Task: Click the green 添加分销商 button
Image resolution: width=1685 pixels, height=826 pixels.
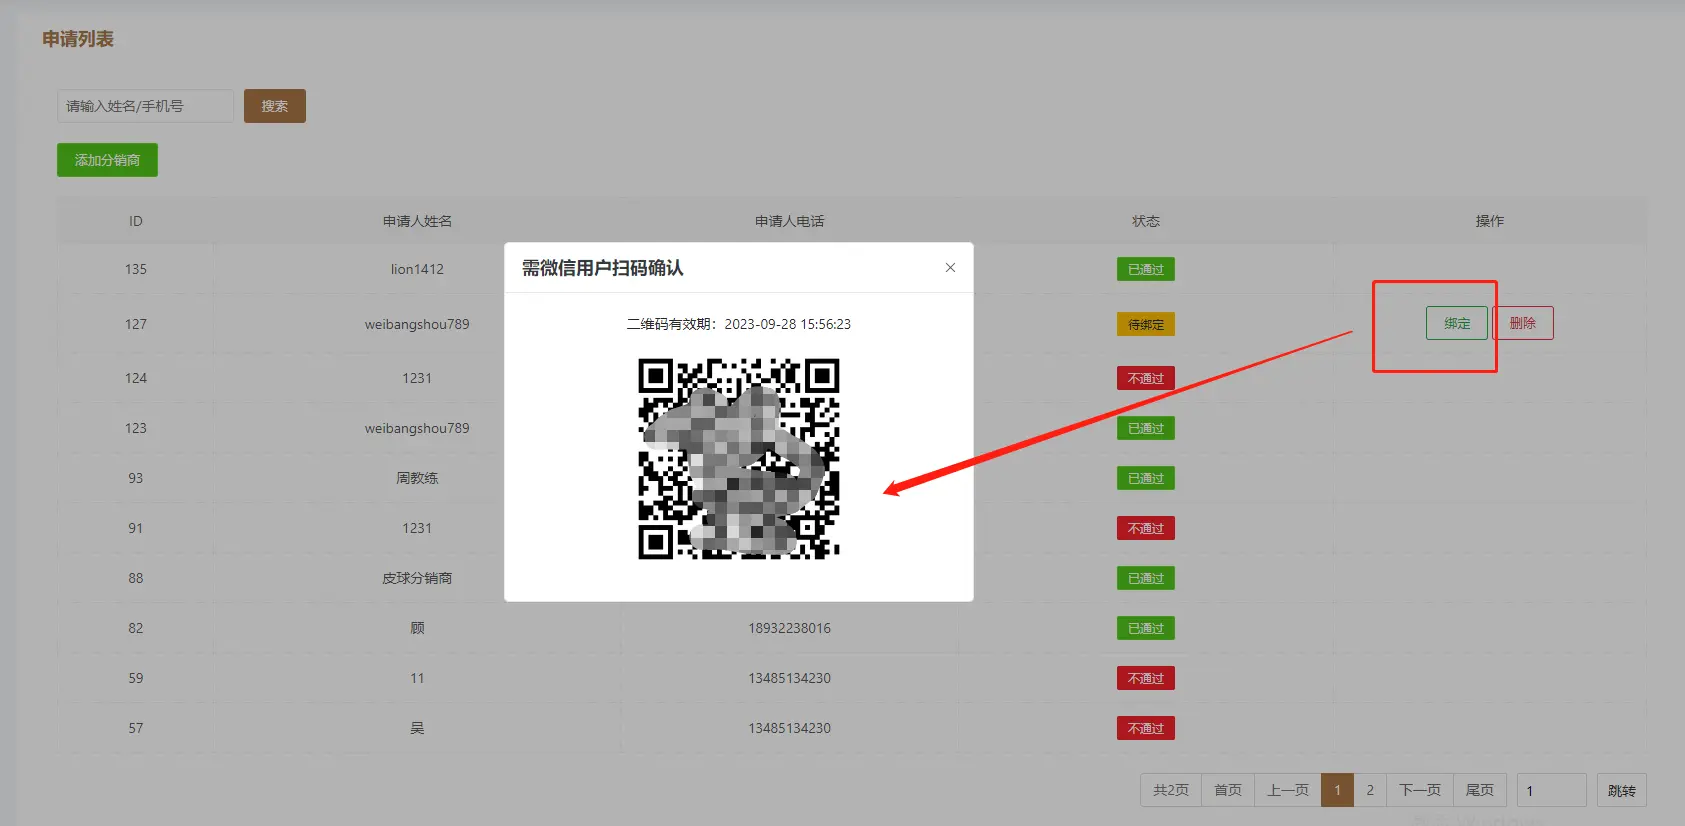Action: tap(107, 160)
